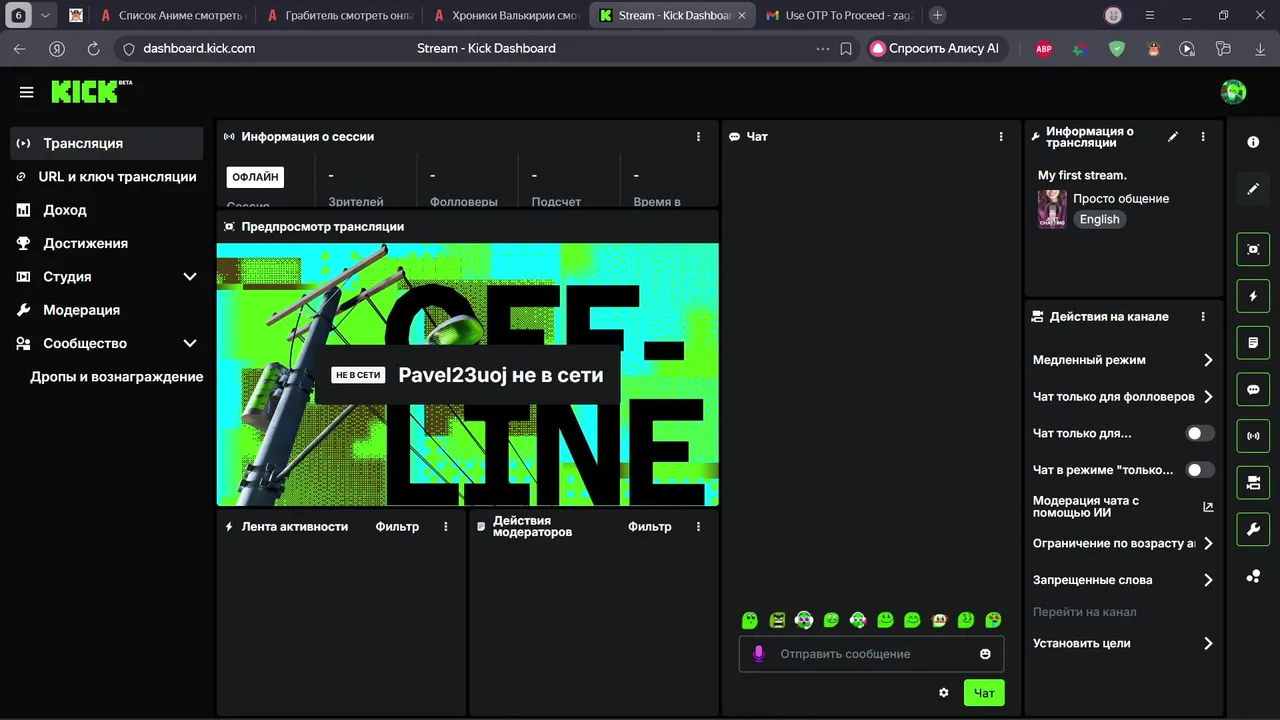Select Трансляция in sidebar
This screenshot has width=1280, height=720.
[x=107, y=143]
